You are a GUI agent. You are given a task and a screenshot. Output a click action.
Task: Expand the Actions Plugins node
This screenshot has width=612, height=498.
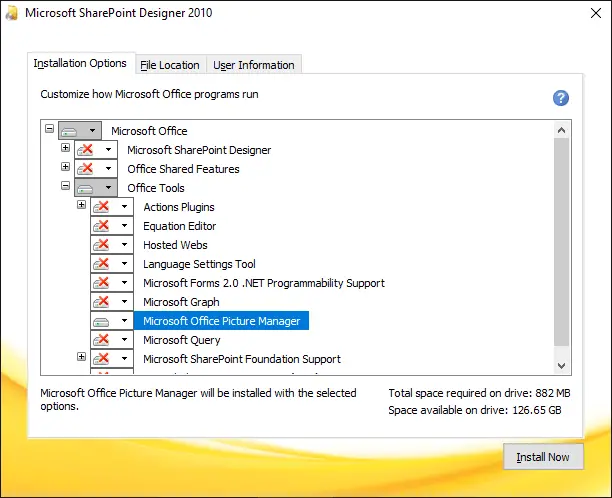(81, 205)
